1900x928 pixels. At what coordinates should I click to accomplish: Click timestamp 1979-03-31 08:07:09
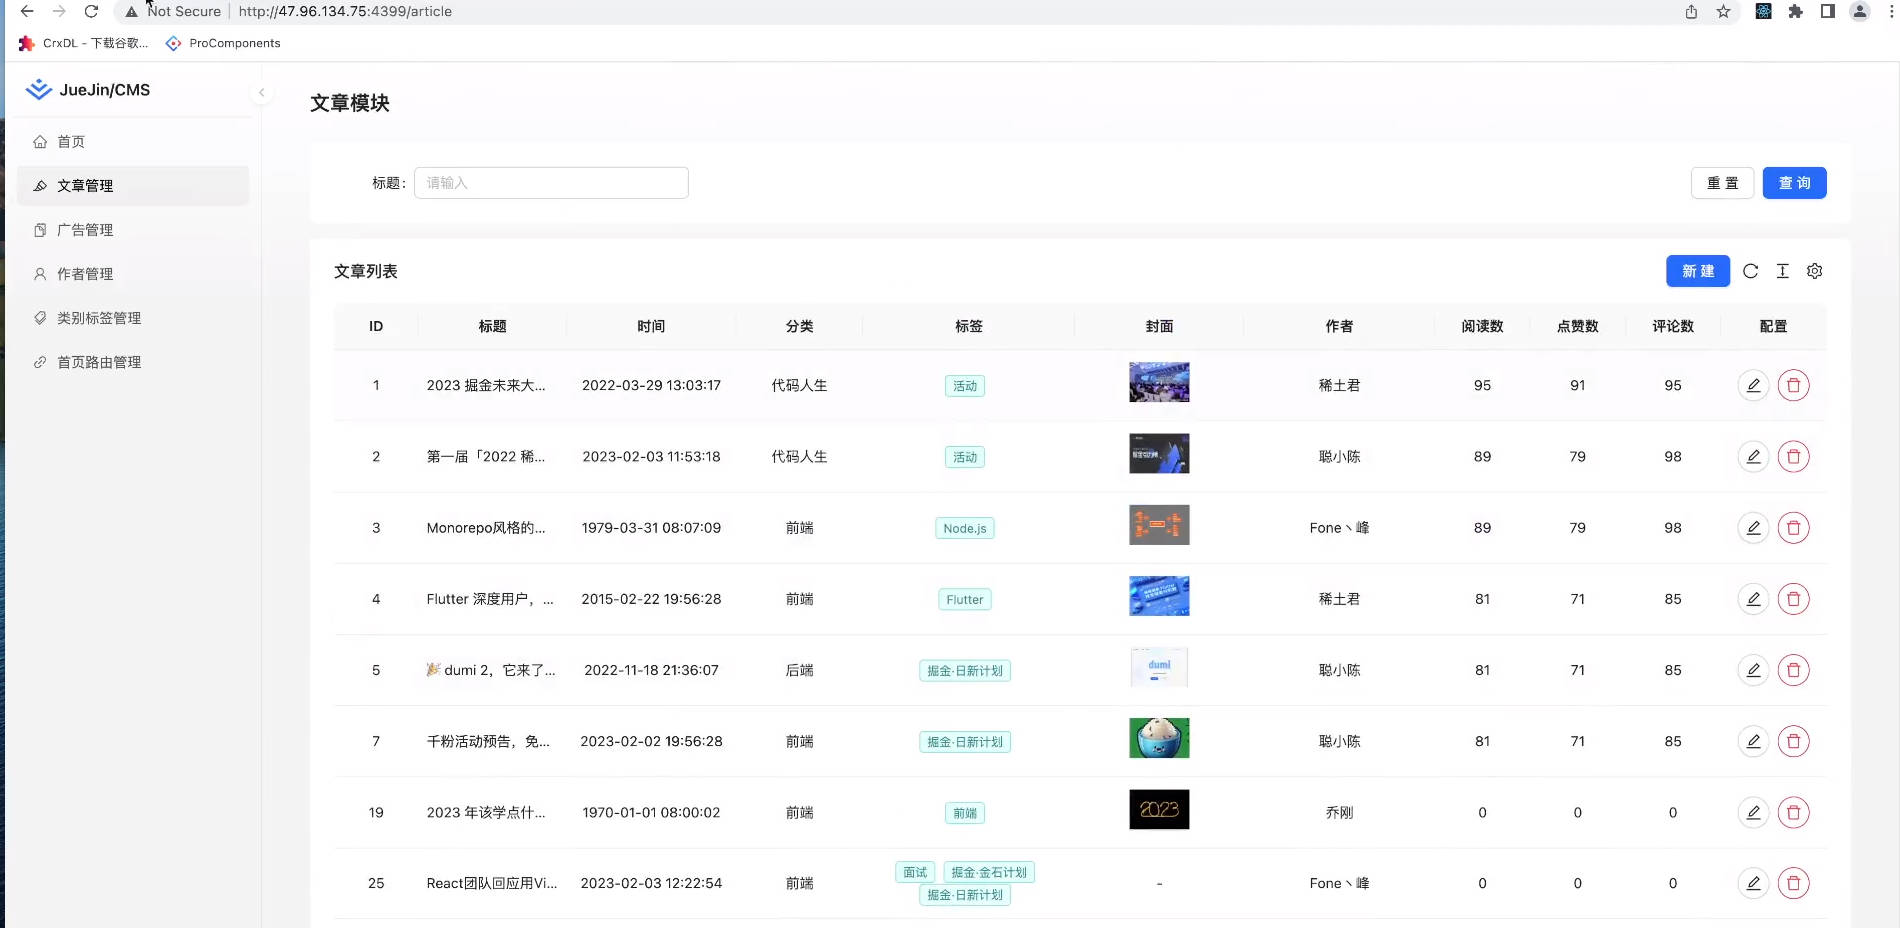pyautogui.click(x=651, y=528)
